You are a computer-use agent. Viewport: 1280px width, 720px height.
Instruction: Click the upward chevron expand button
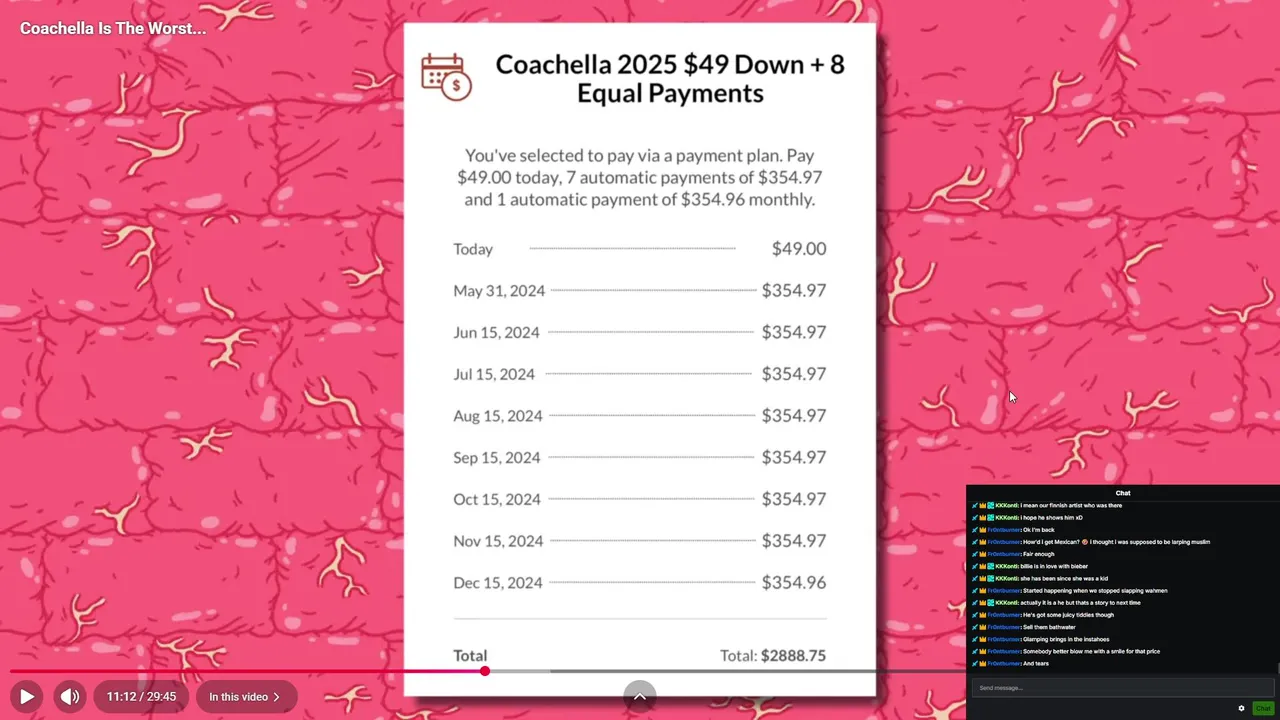640,695
